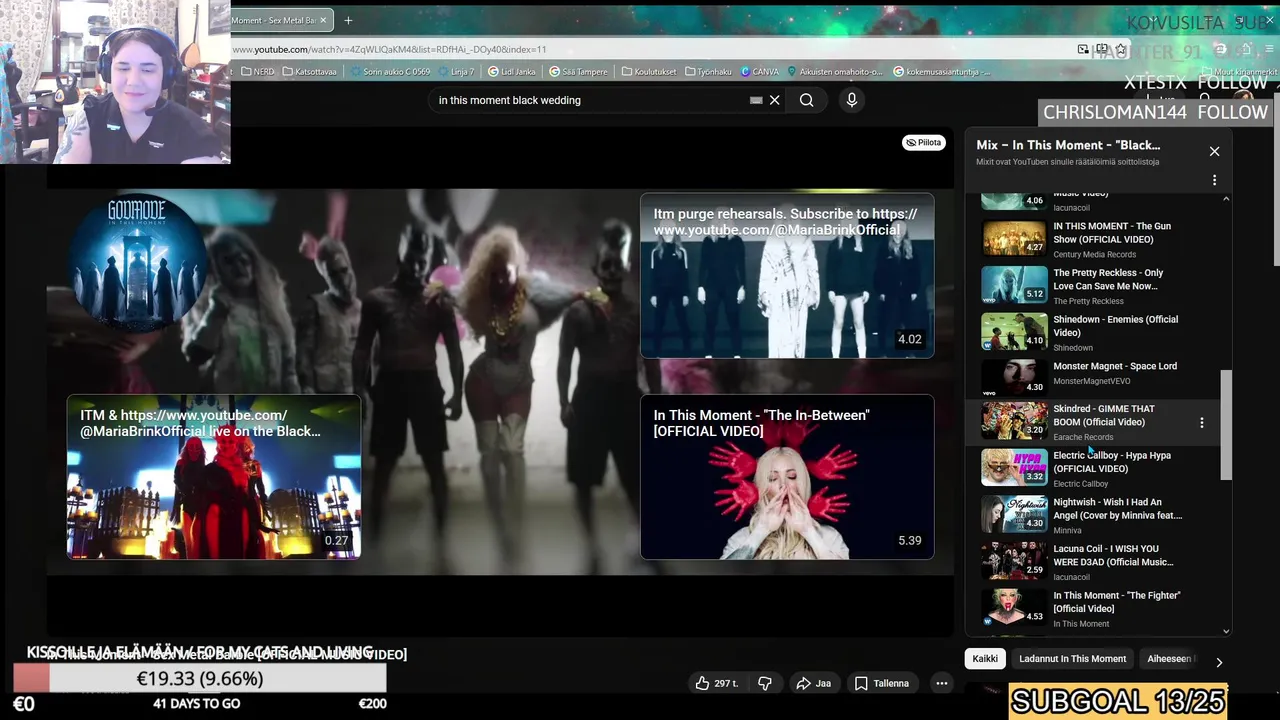Click GODMODE circular channel end card

[137, 262]
